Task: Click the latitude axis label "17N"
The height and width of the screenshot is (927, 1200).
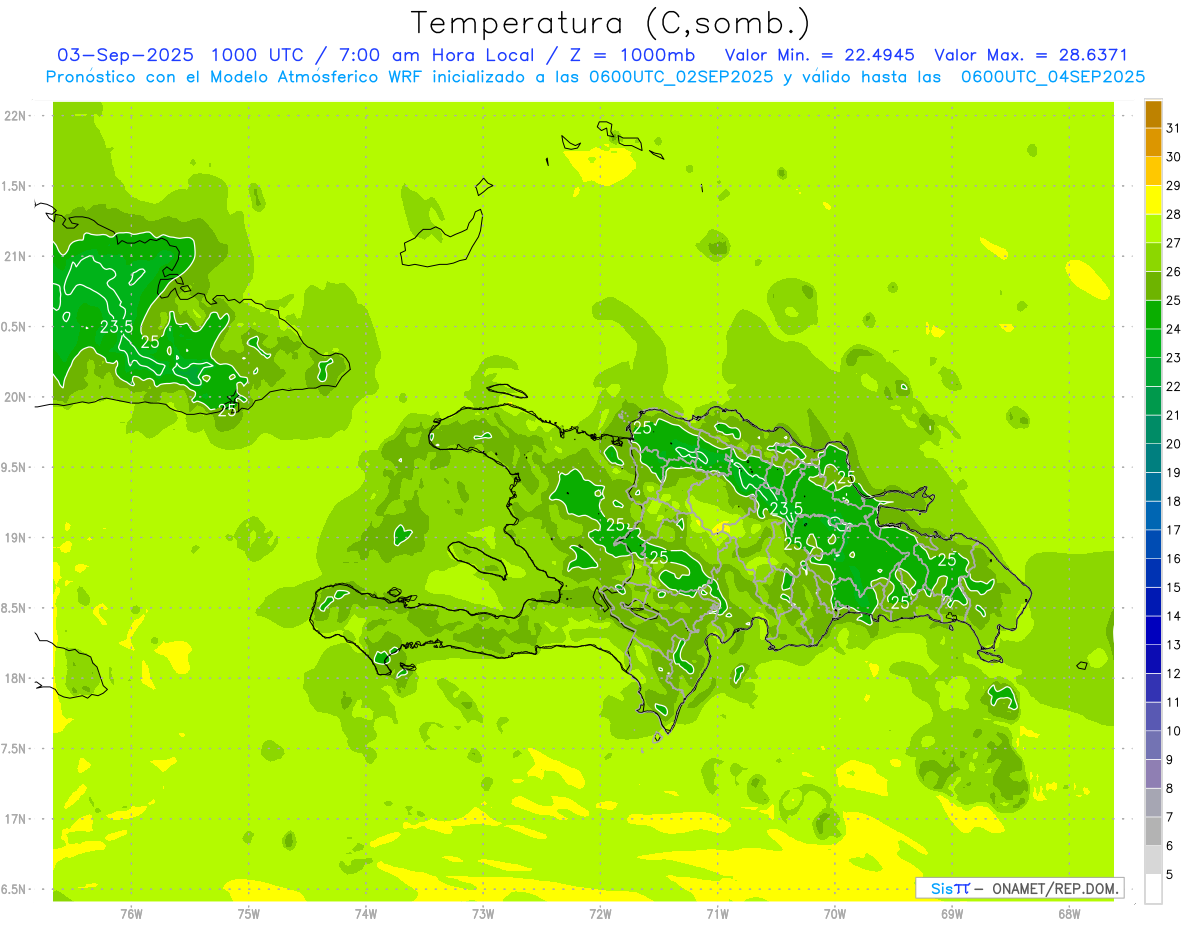Action: (x=15, y=819)
